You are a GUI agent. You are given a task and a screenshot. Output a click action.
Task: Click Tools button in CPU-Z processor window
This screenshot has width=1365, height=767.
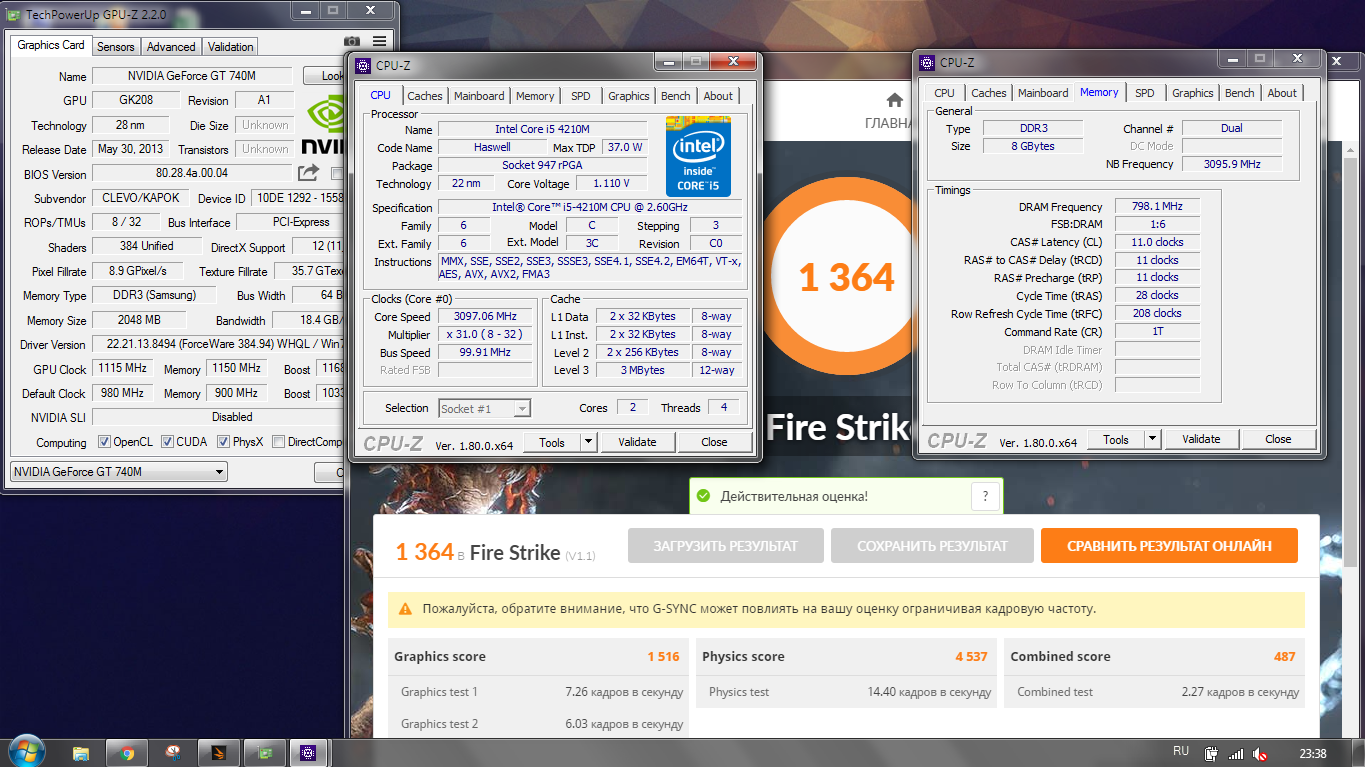552,442
